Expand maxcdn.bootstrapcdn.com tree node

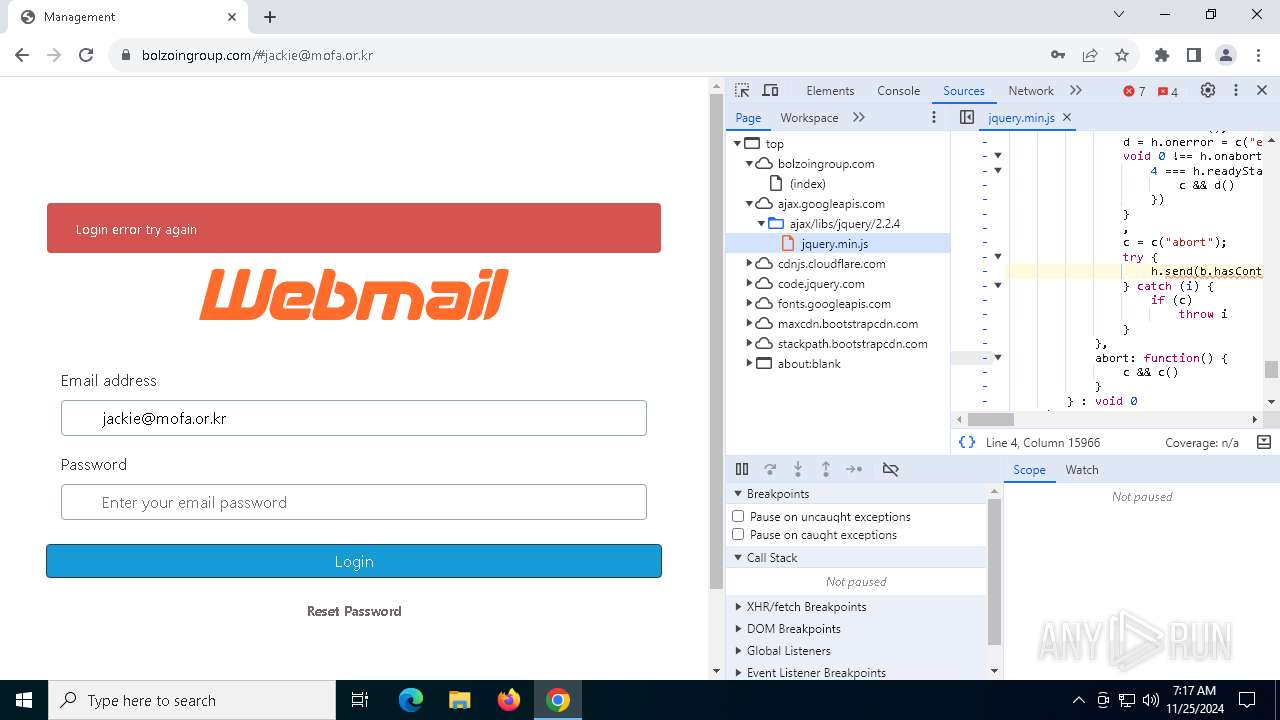749,323
